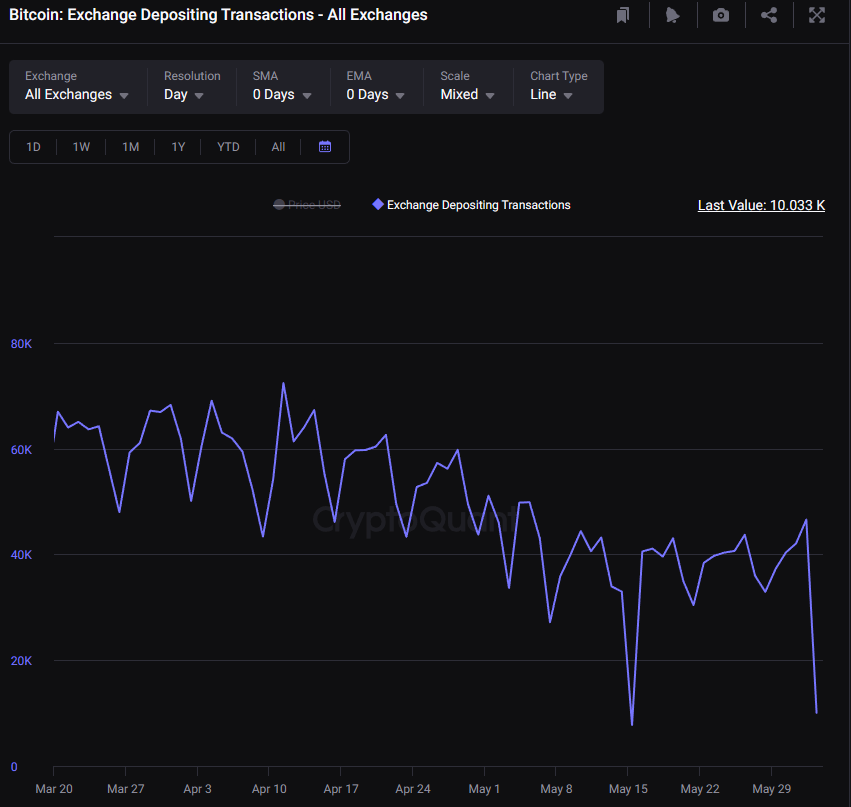Toggle Price USD series in legend

[x=307, y=205]
